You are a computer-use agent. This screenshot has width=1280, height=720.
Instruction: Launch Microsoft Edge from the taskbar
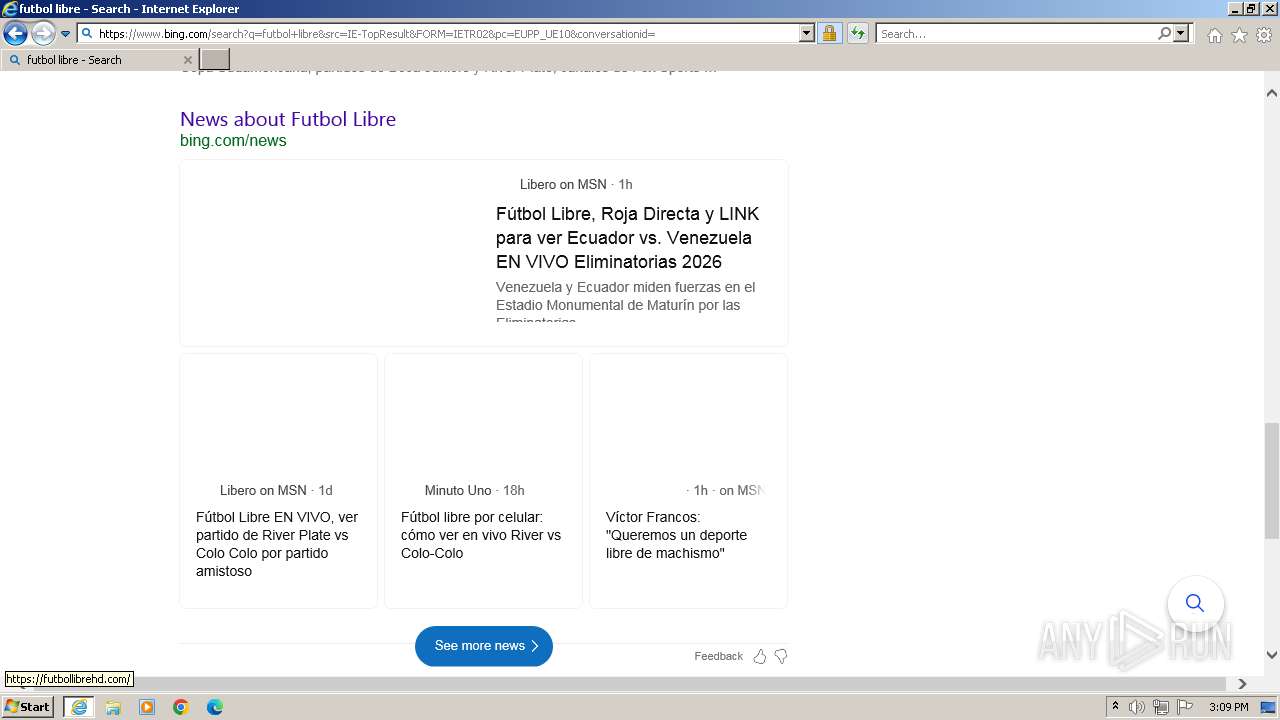pos(215,707)
